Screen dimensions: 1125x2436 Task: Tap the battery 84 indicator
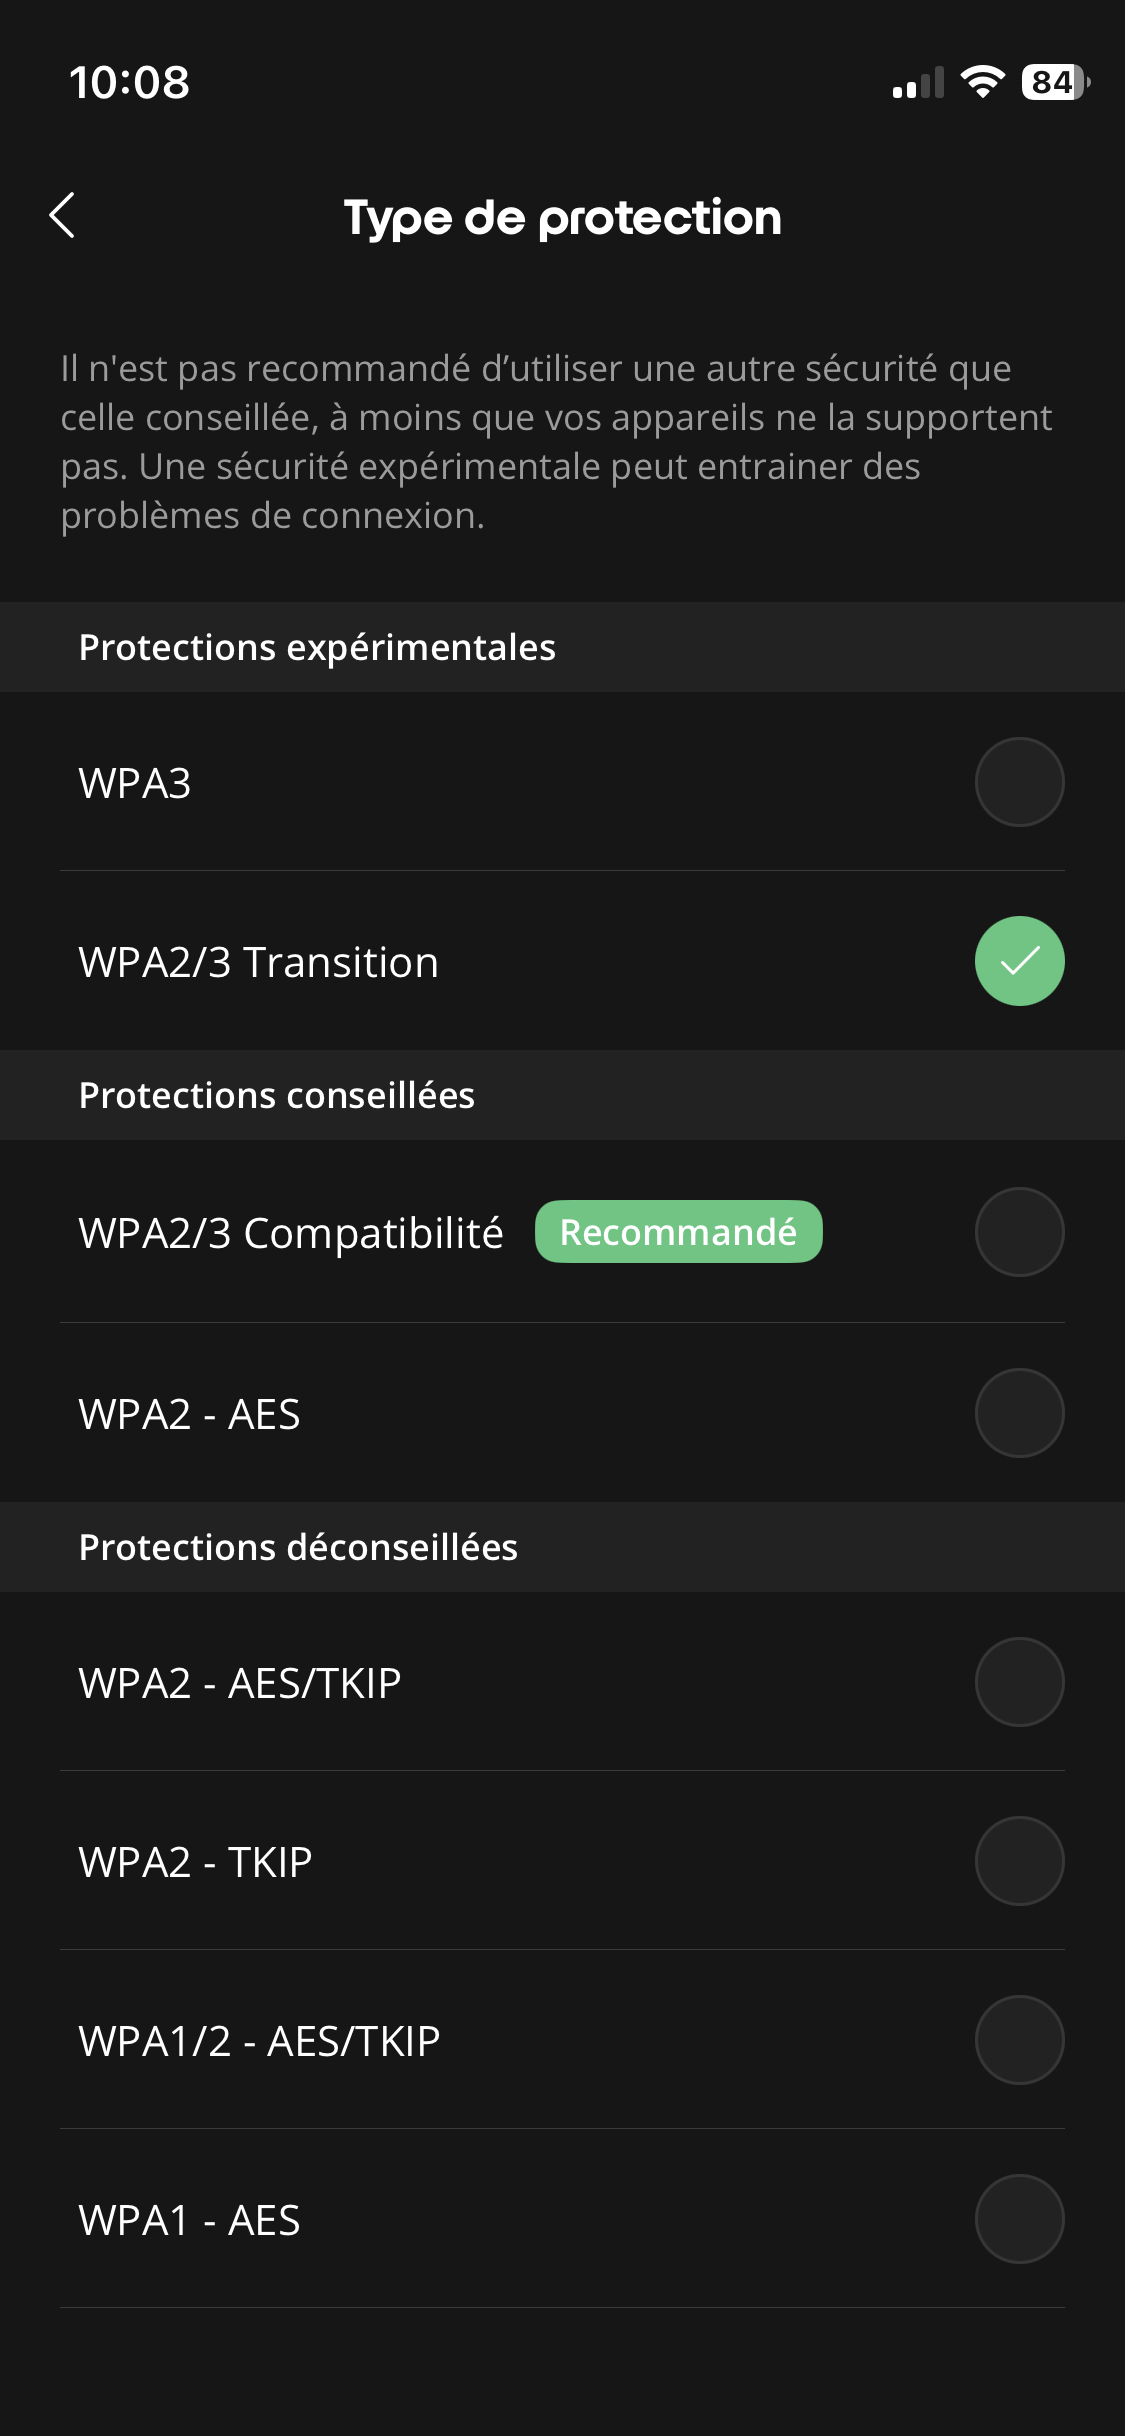(x=1056, y=82)
